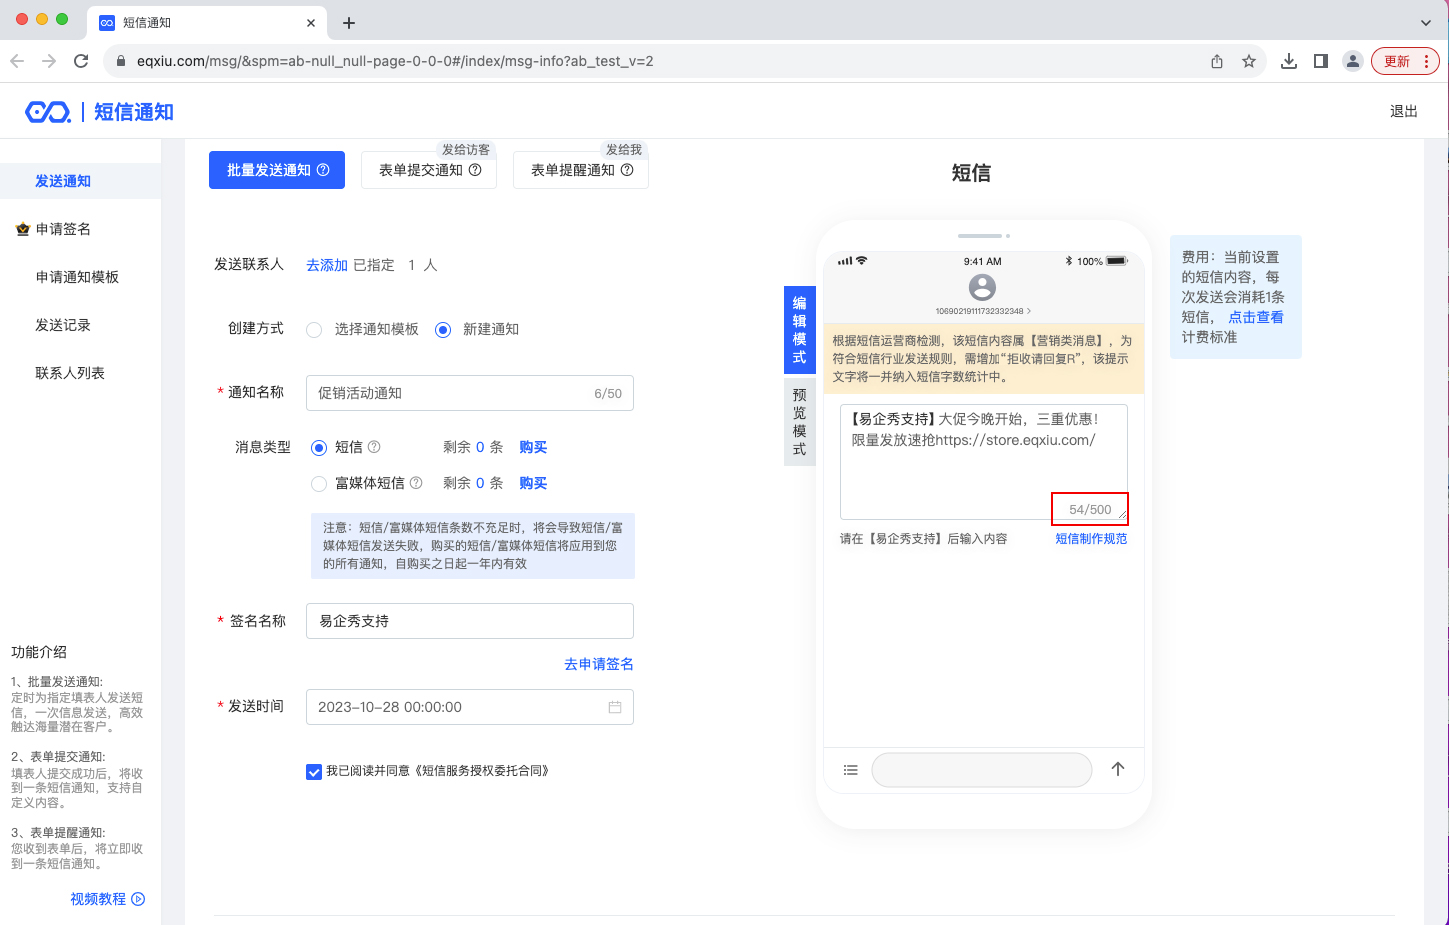Viewport: 1449px width, 925px height.
Task: Click 点击查看 billing standard link
Action: coord(1256,317)
